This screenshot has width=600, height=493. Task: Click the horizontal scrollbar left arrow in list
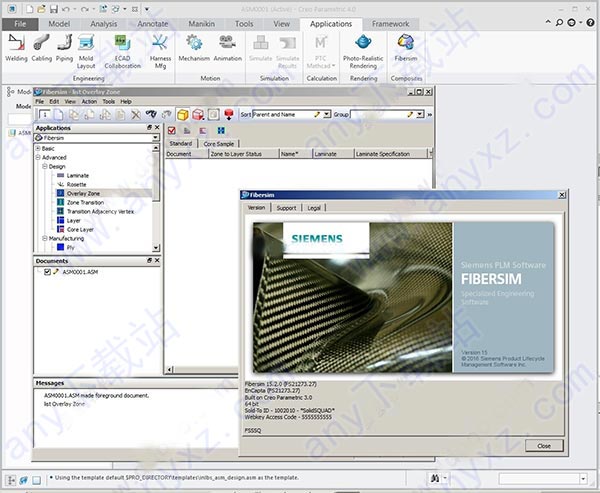pyautogui.click(x=170, y=369)
